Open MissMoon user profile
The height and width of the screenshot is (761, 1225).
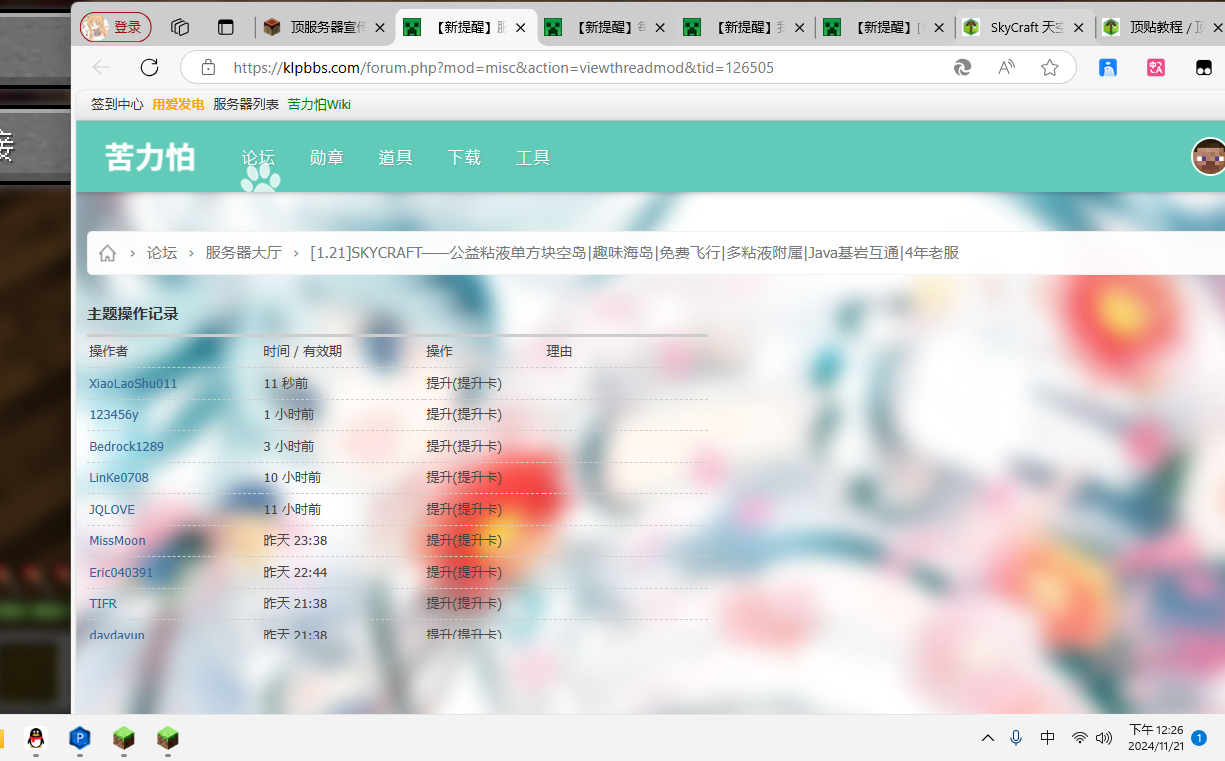click(x=117, y=540)
